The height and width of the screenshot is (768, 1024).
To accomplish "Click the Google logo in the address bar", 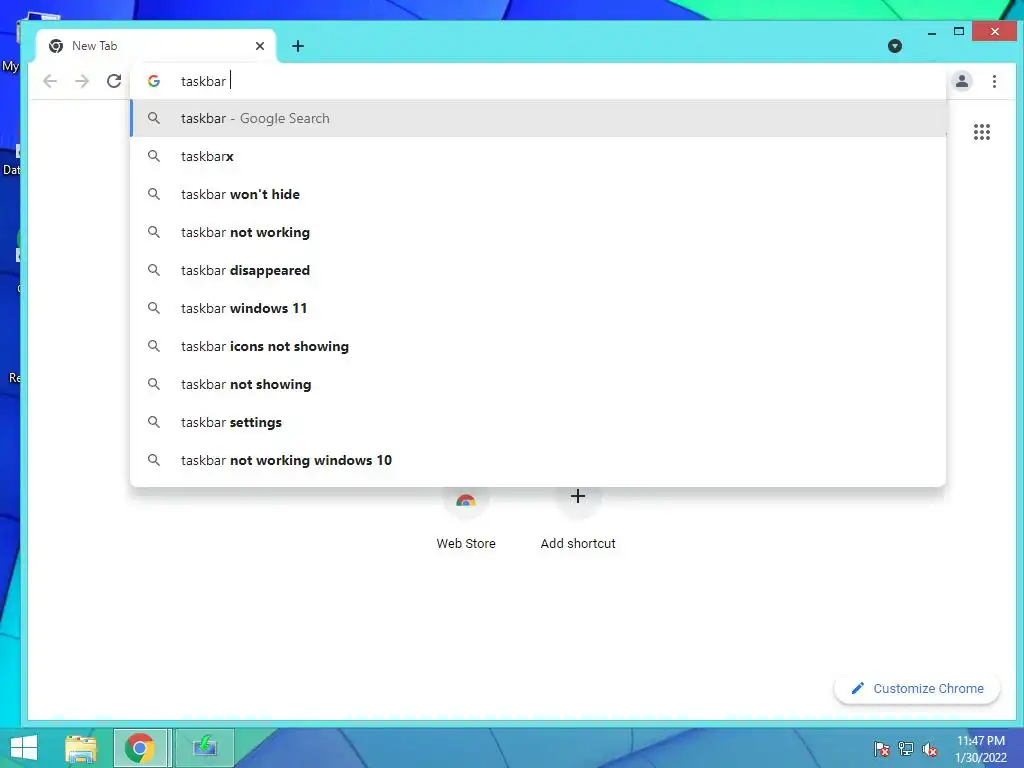I will tap(154, 81).
